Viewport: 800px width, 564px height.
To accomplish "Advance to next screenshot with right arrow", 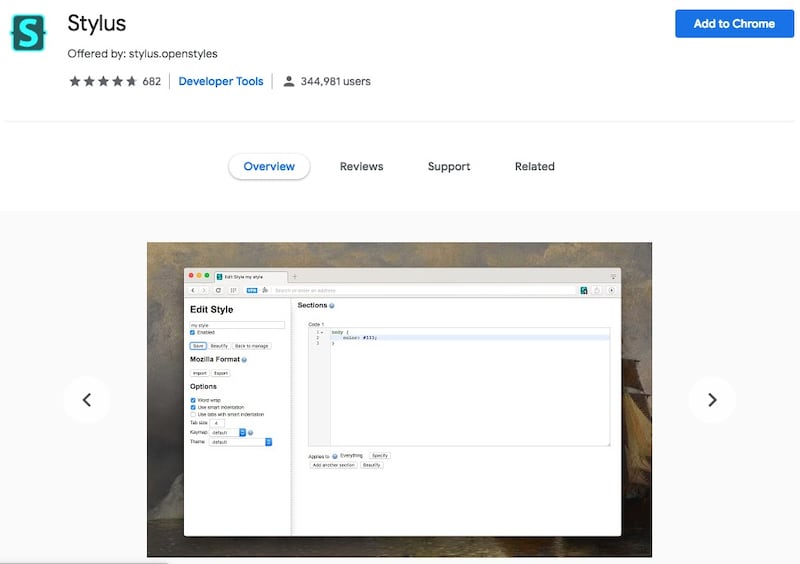I will [712, 400].
